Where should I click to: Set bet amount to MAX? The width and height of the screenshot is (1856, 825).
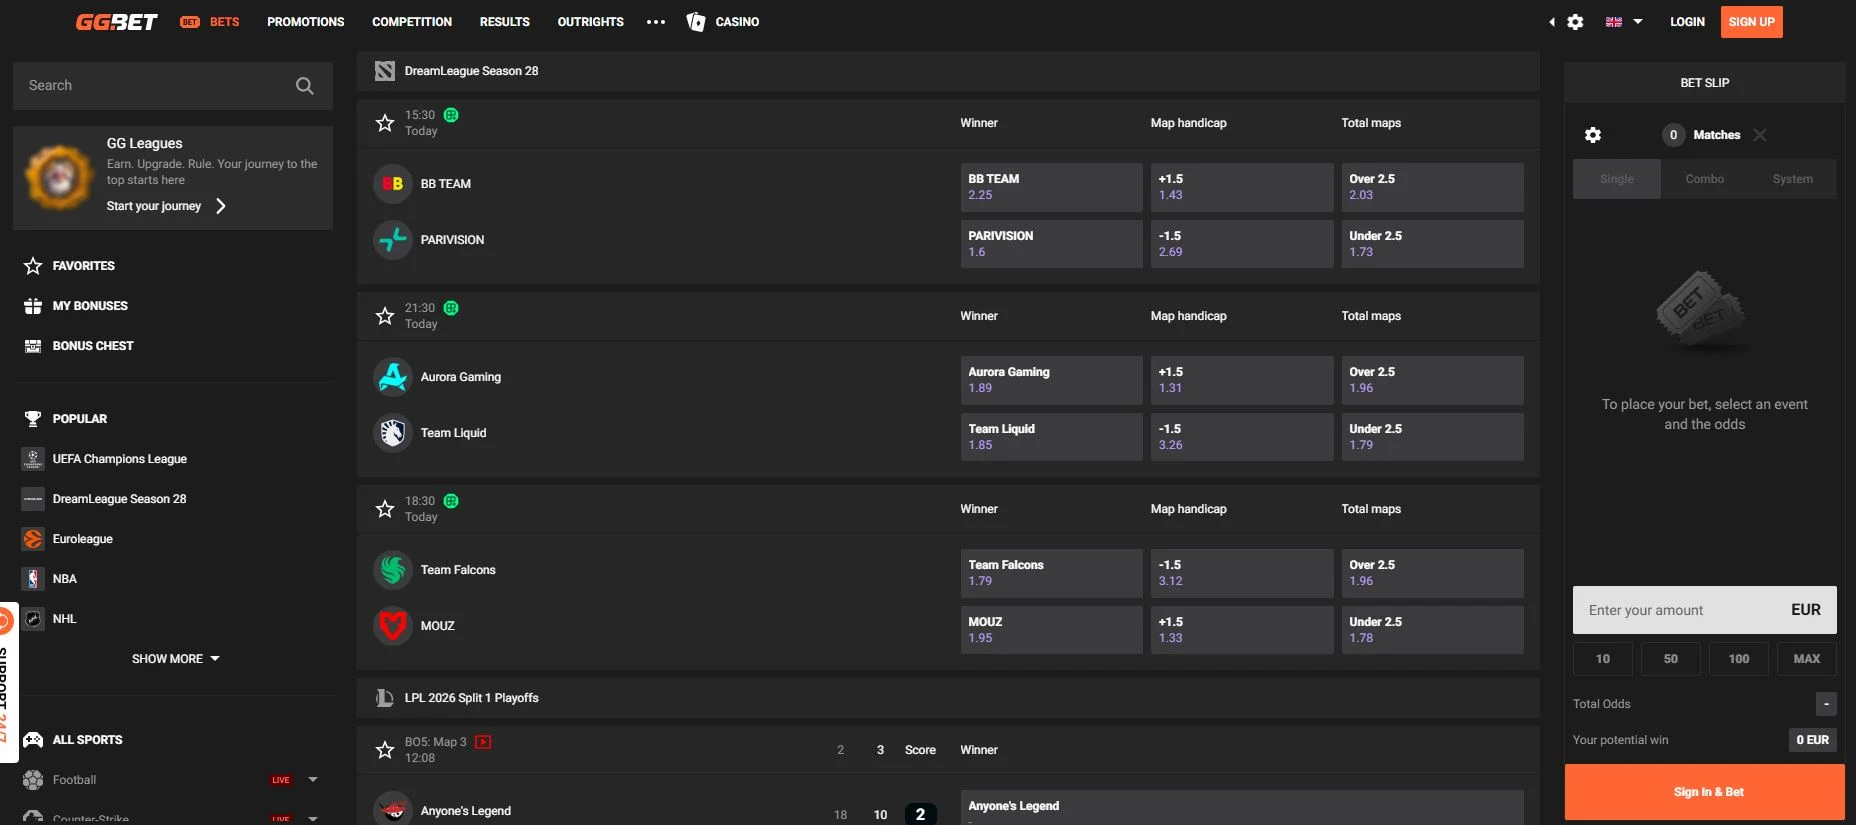(x=1807, y=659)
